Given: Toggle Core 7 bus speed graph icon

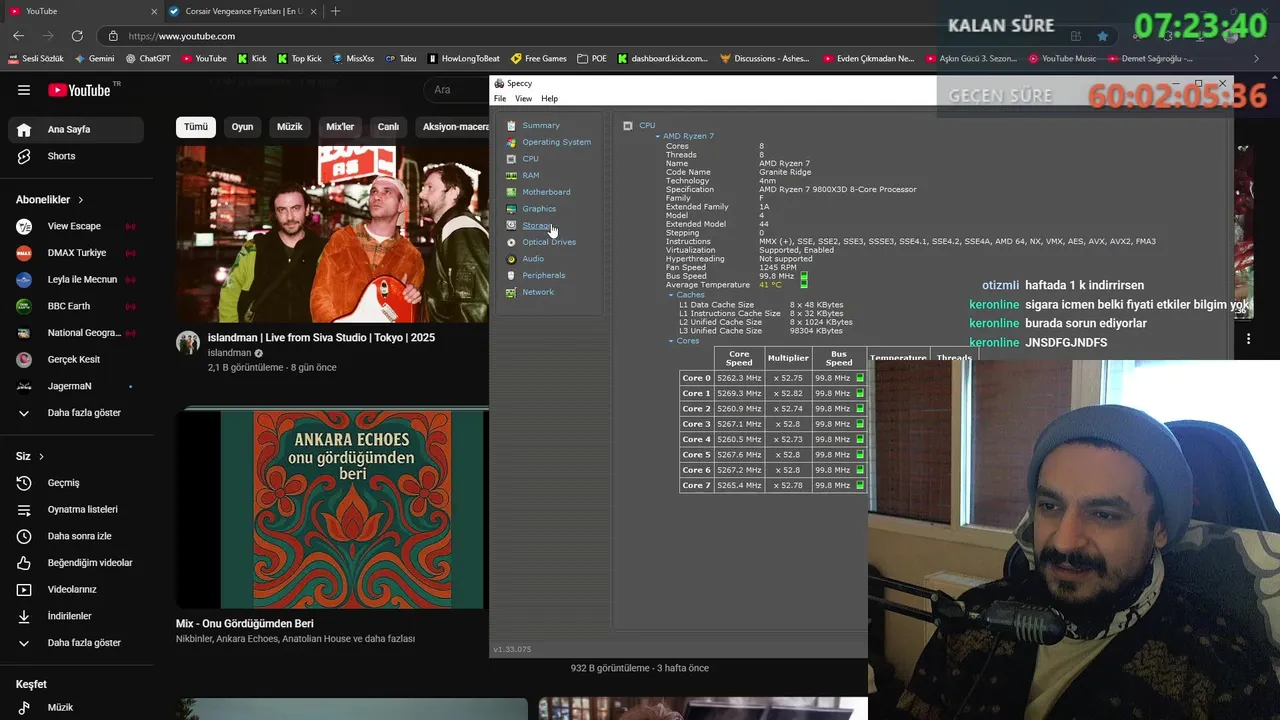Looking at the screenshot, I should tap(860, 485).
